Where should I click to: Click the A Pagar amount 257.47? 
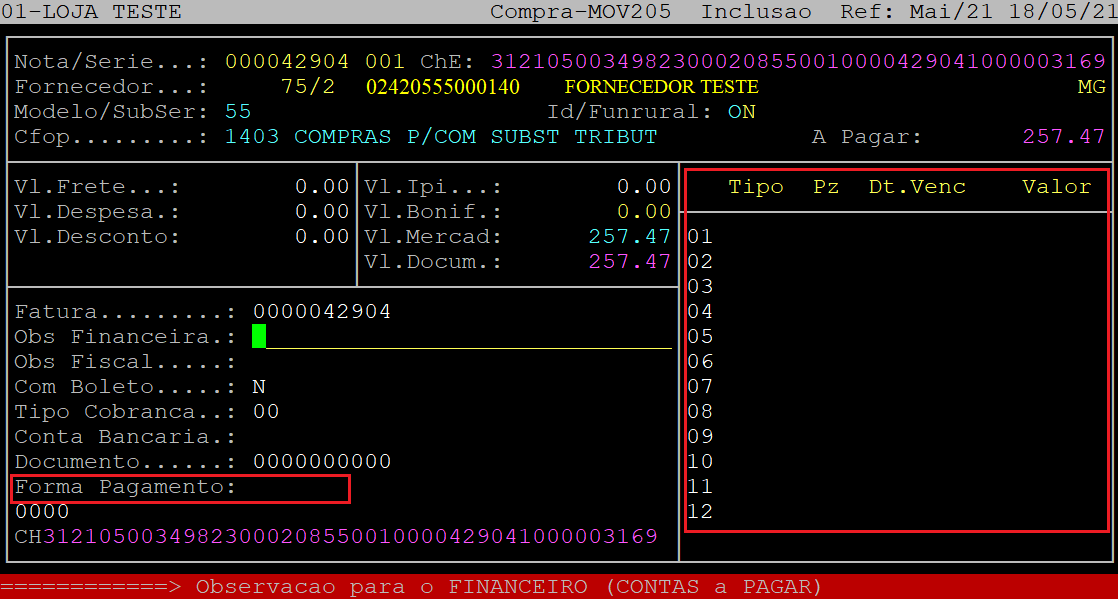[x=1063, y=137]
